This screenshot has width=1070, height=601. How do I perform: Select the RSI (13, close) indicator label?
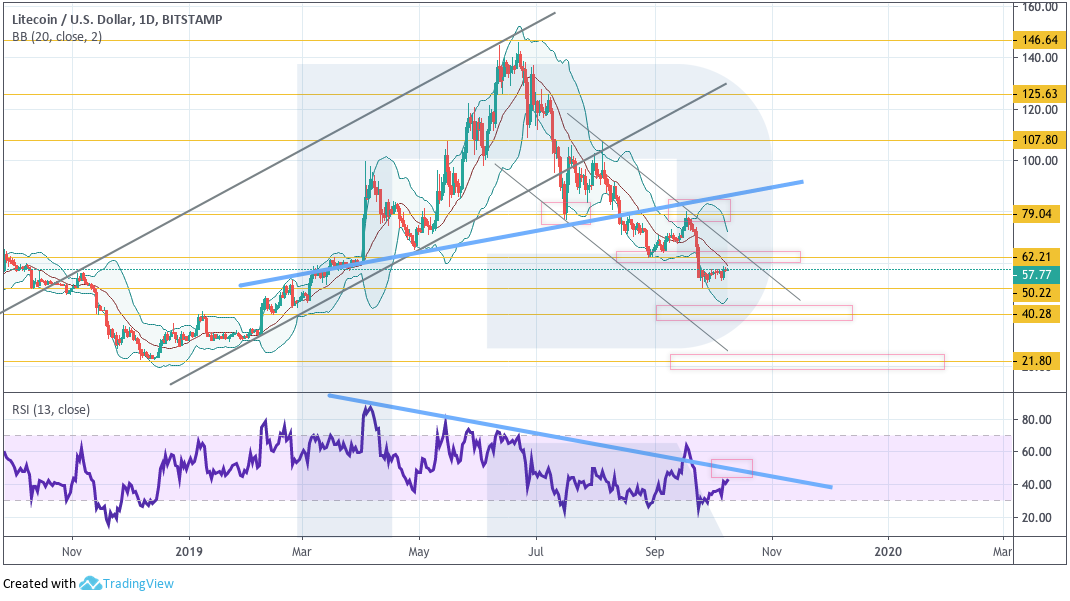[x=48, y=408]
